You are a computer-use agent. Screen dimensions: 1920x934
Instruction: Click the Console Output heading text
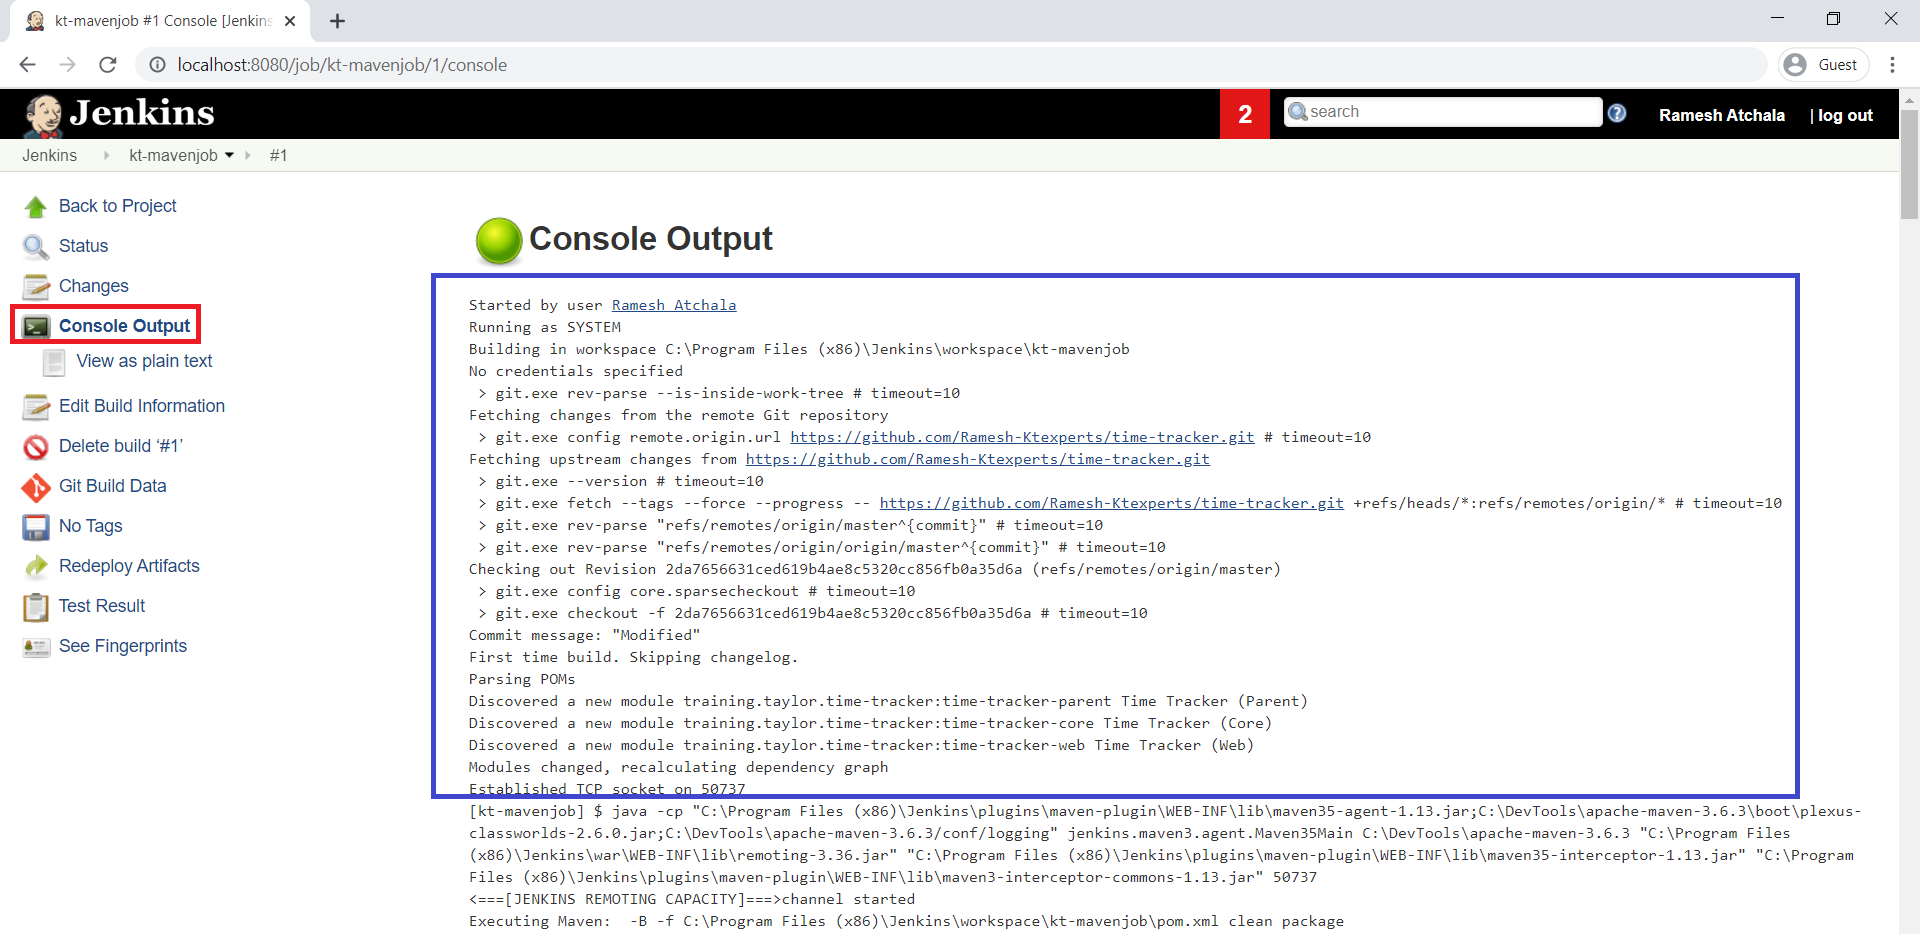651,239
